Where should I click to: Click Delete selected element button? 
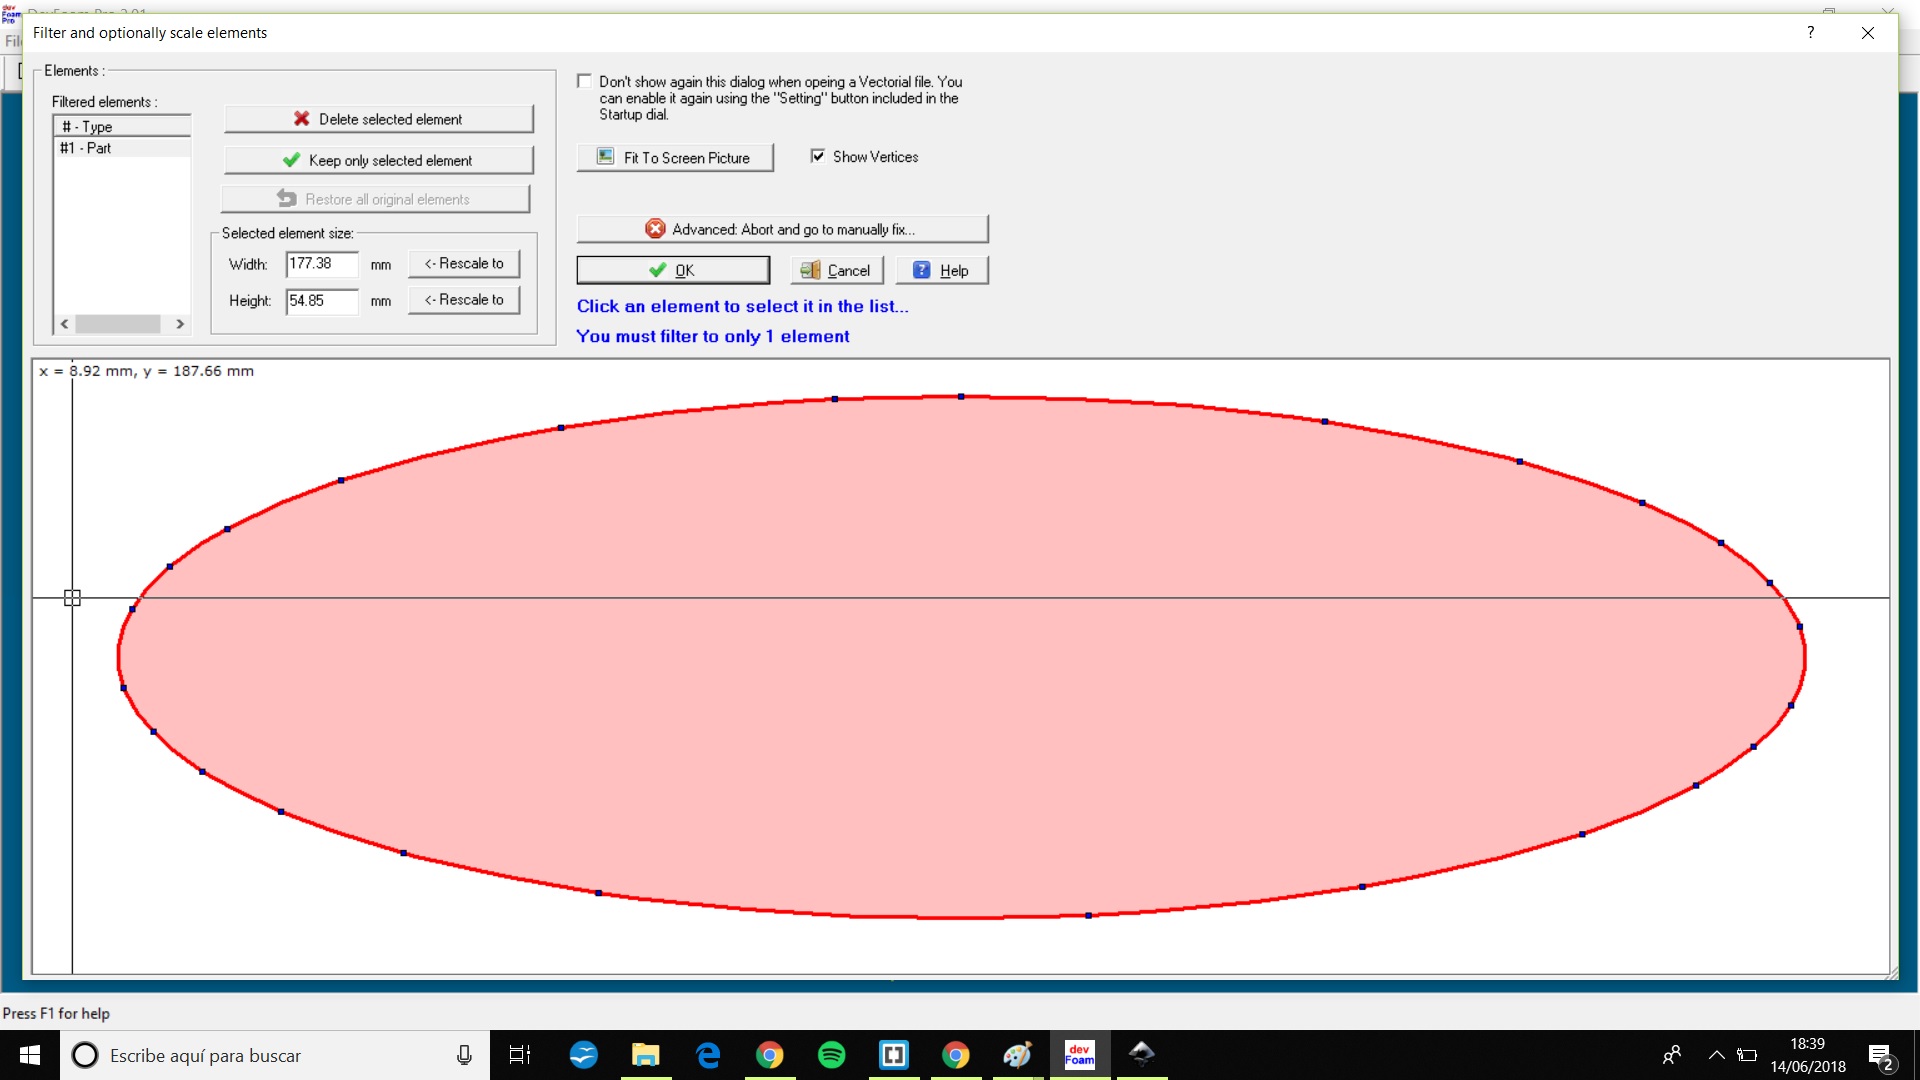pyautogui.click(x=378, y=119)
